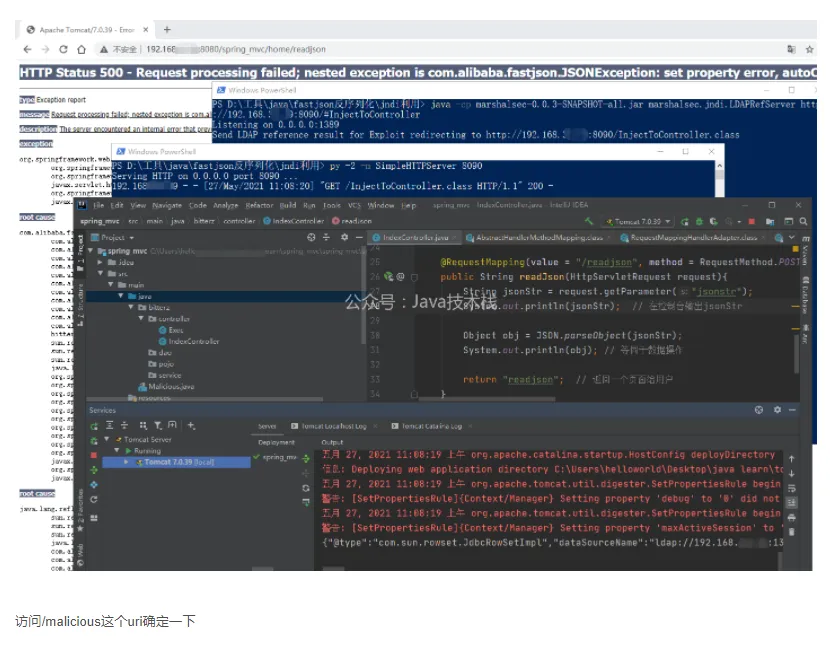830x653 pixels.
Task: Open the Refactor menu in IntelliJ
Action: (x=257, y=205)
